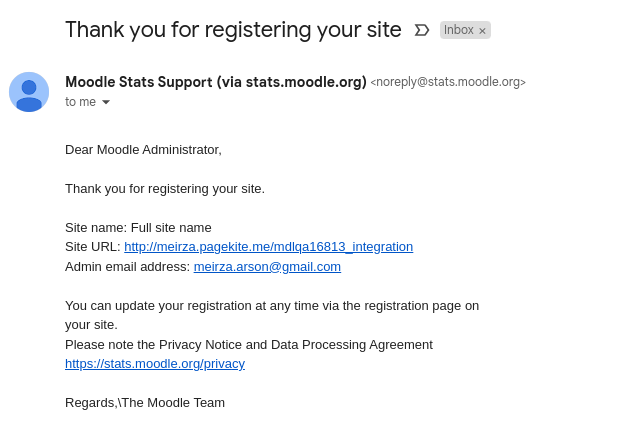Click "Thank you for registering your site." body line
The height and width of the screenshot is (438, 623).
click(x=165, y=189)
